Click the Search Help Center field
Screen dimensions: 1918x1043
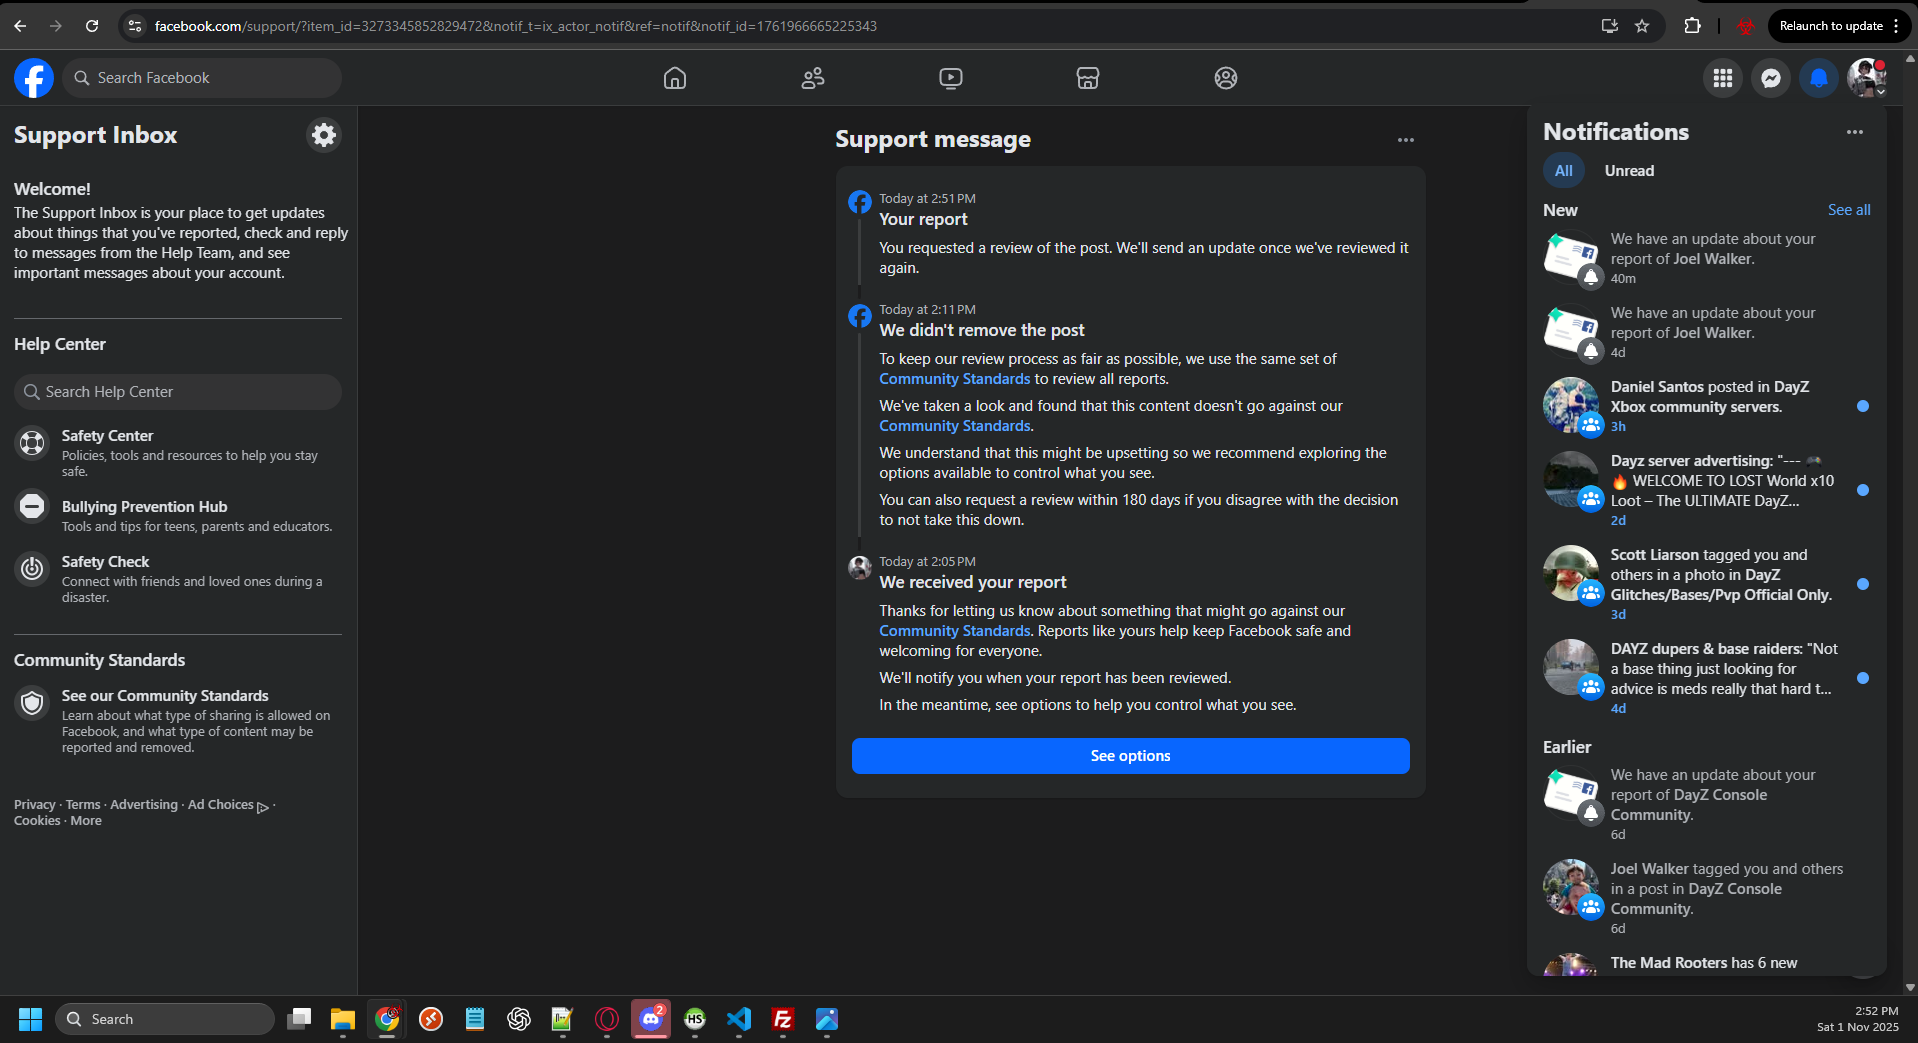(x=178, y=392)
